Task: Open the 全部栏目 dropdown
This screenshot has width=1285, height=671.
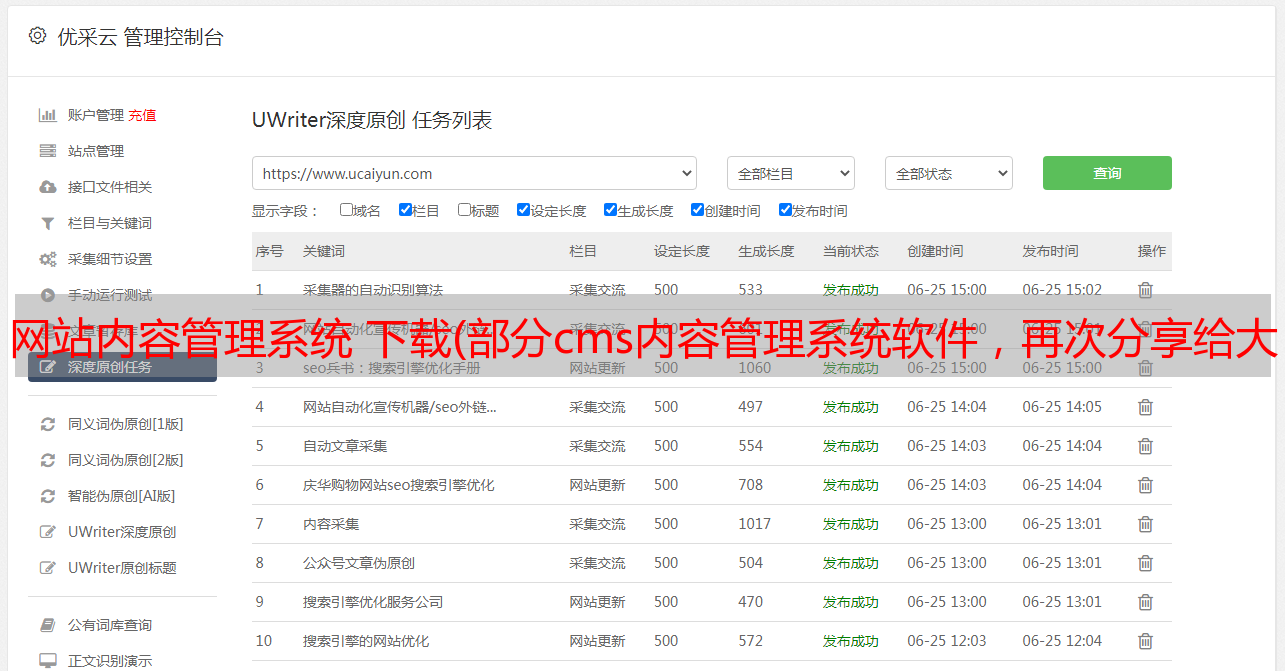Action: point(790,173)
